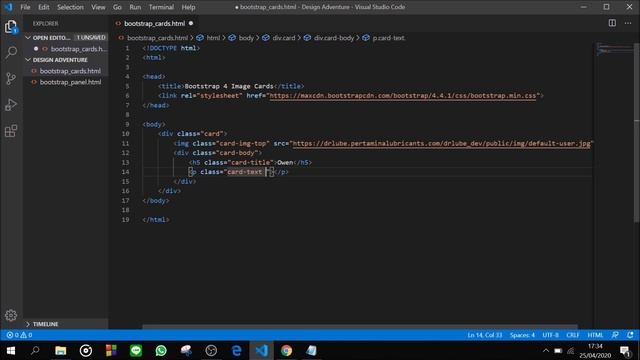Click CRLF end of line selector
640x360 pixels.
tap(573, 335)
